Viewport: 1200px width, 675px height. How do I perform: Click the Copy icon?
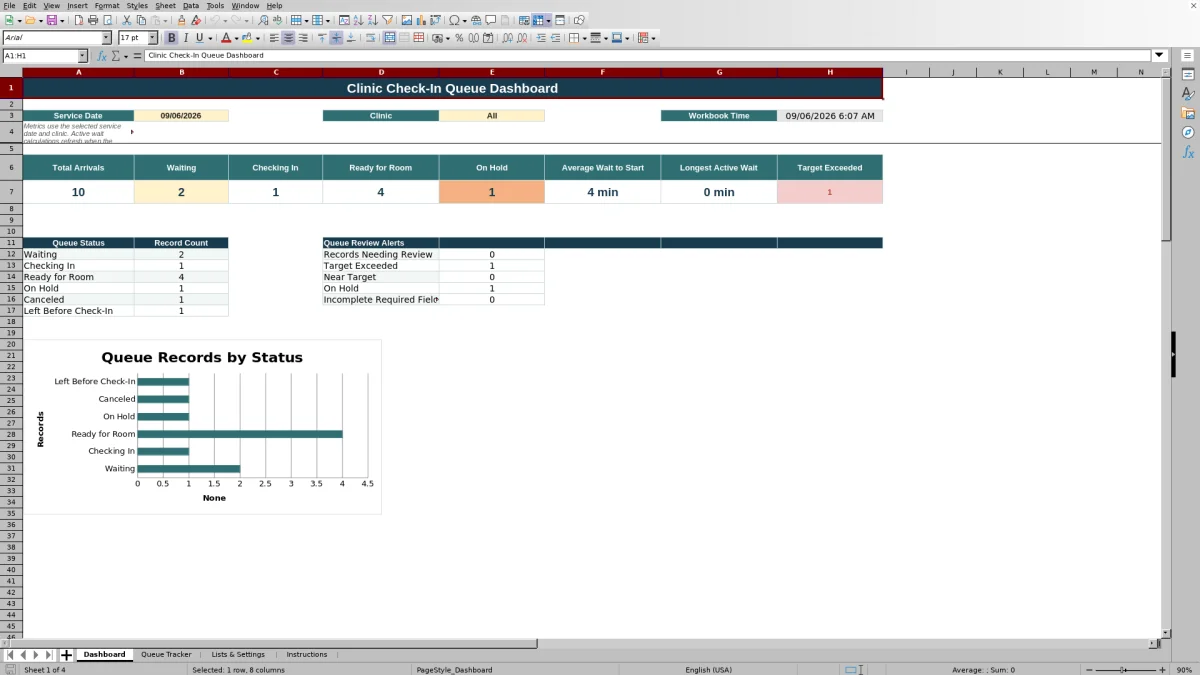coord(141,20)
